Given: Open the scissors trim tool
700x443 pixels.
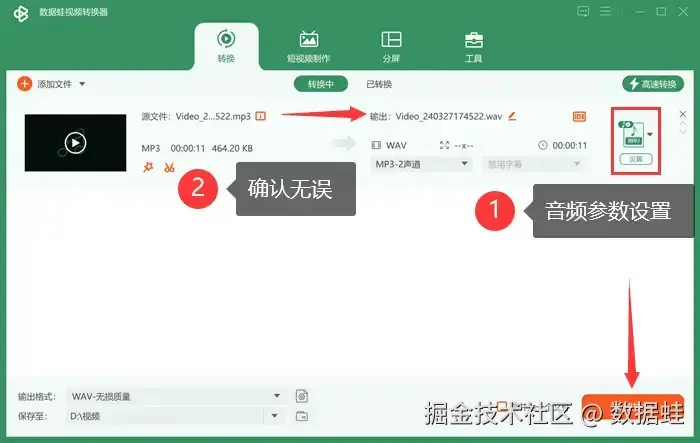Looking at the screenshot, I should pos(169,167).
